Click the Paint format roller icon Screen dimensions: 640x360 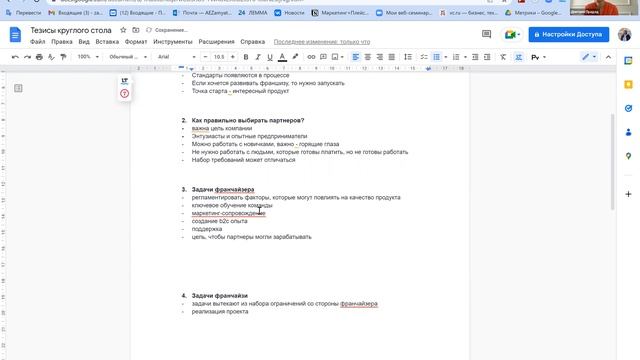63,57
